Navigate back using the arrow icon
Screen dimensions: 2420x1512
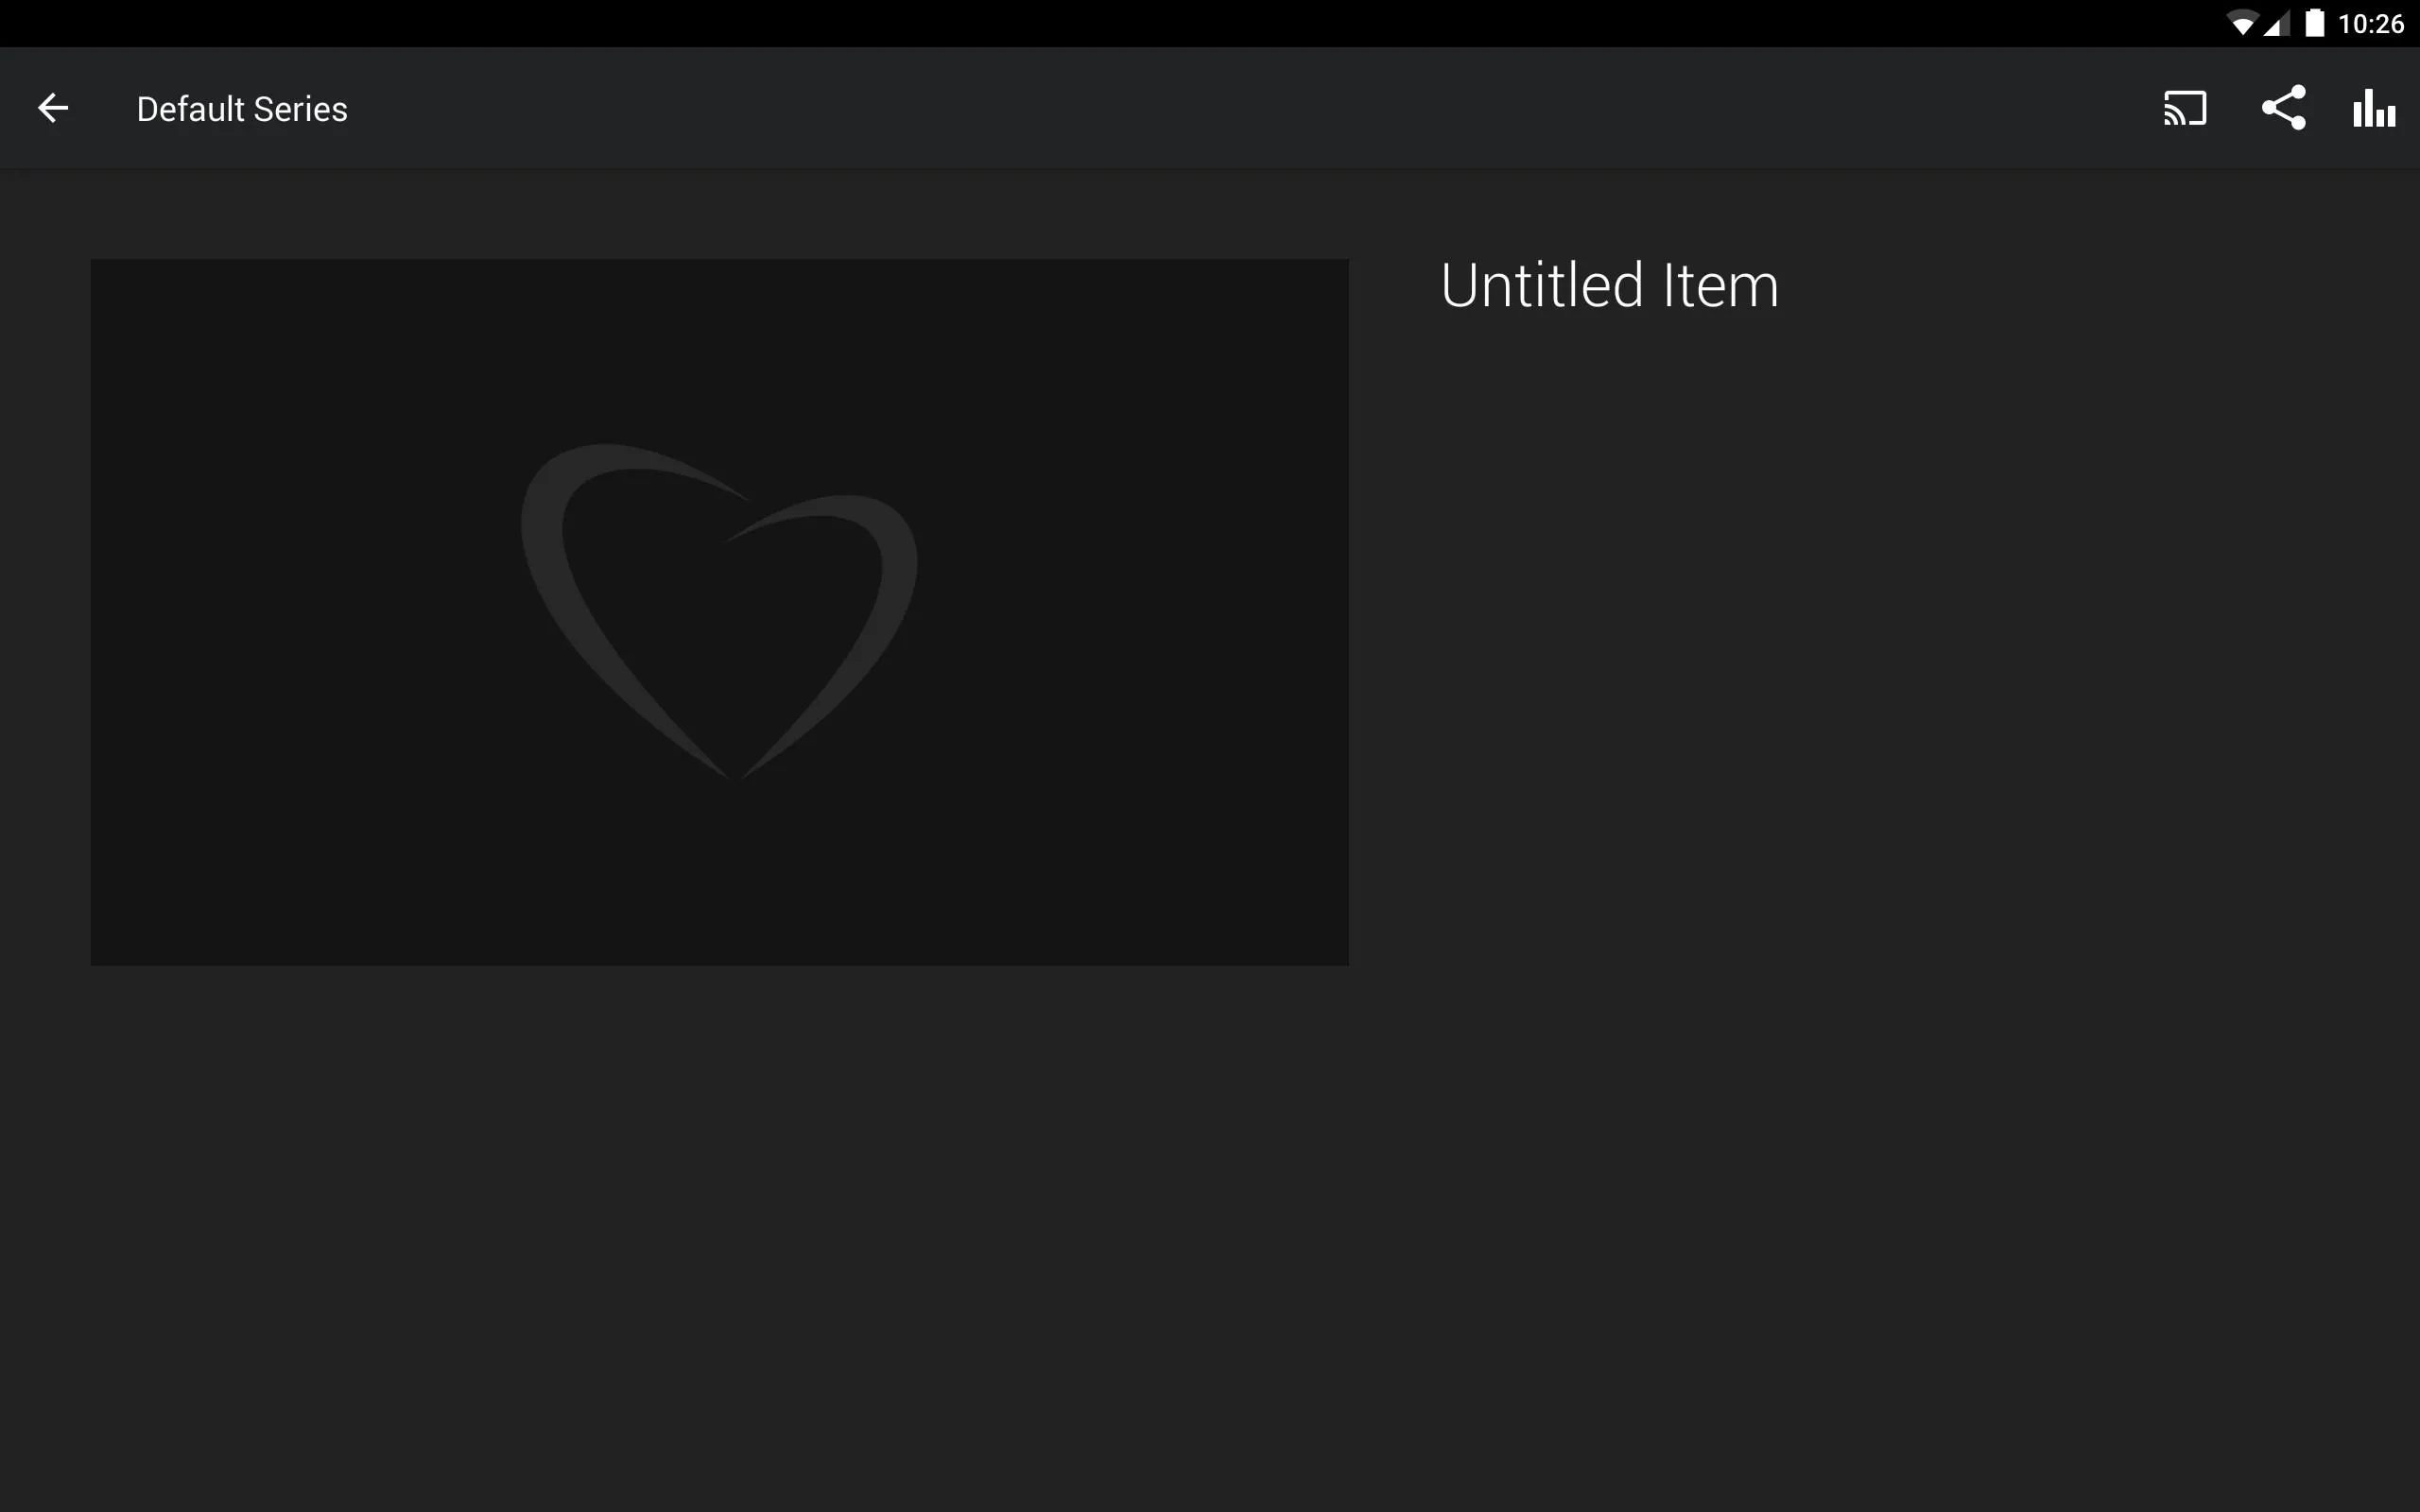pyautogui.click(x=52, y=108)
